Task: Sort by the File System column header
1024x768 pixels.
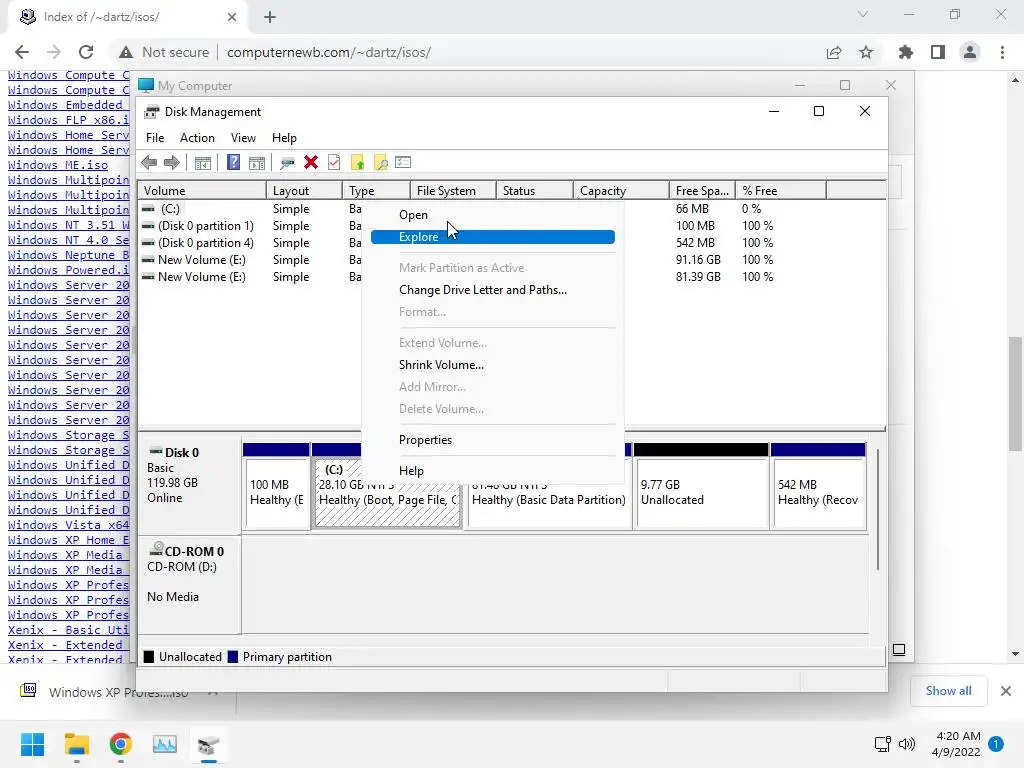Action: tap(453, 191)
